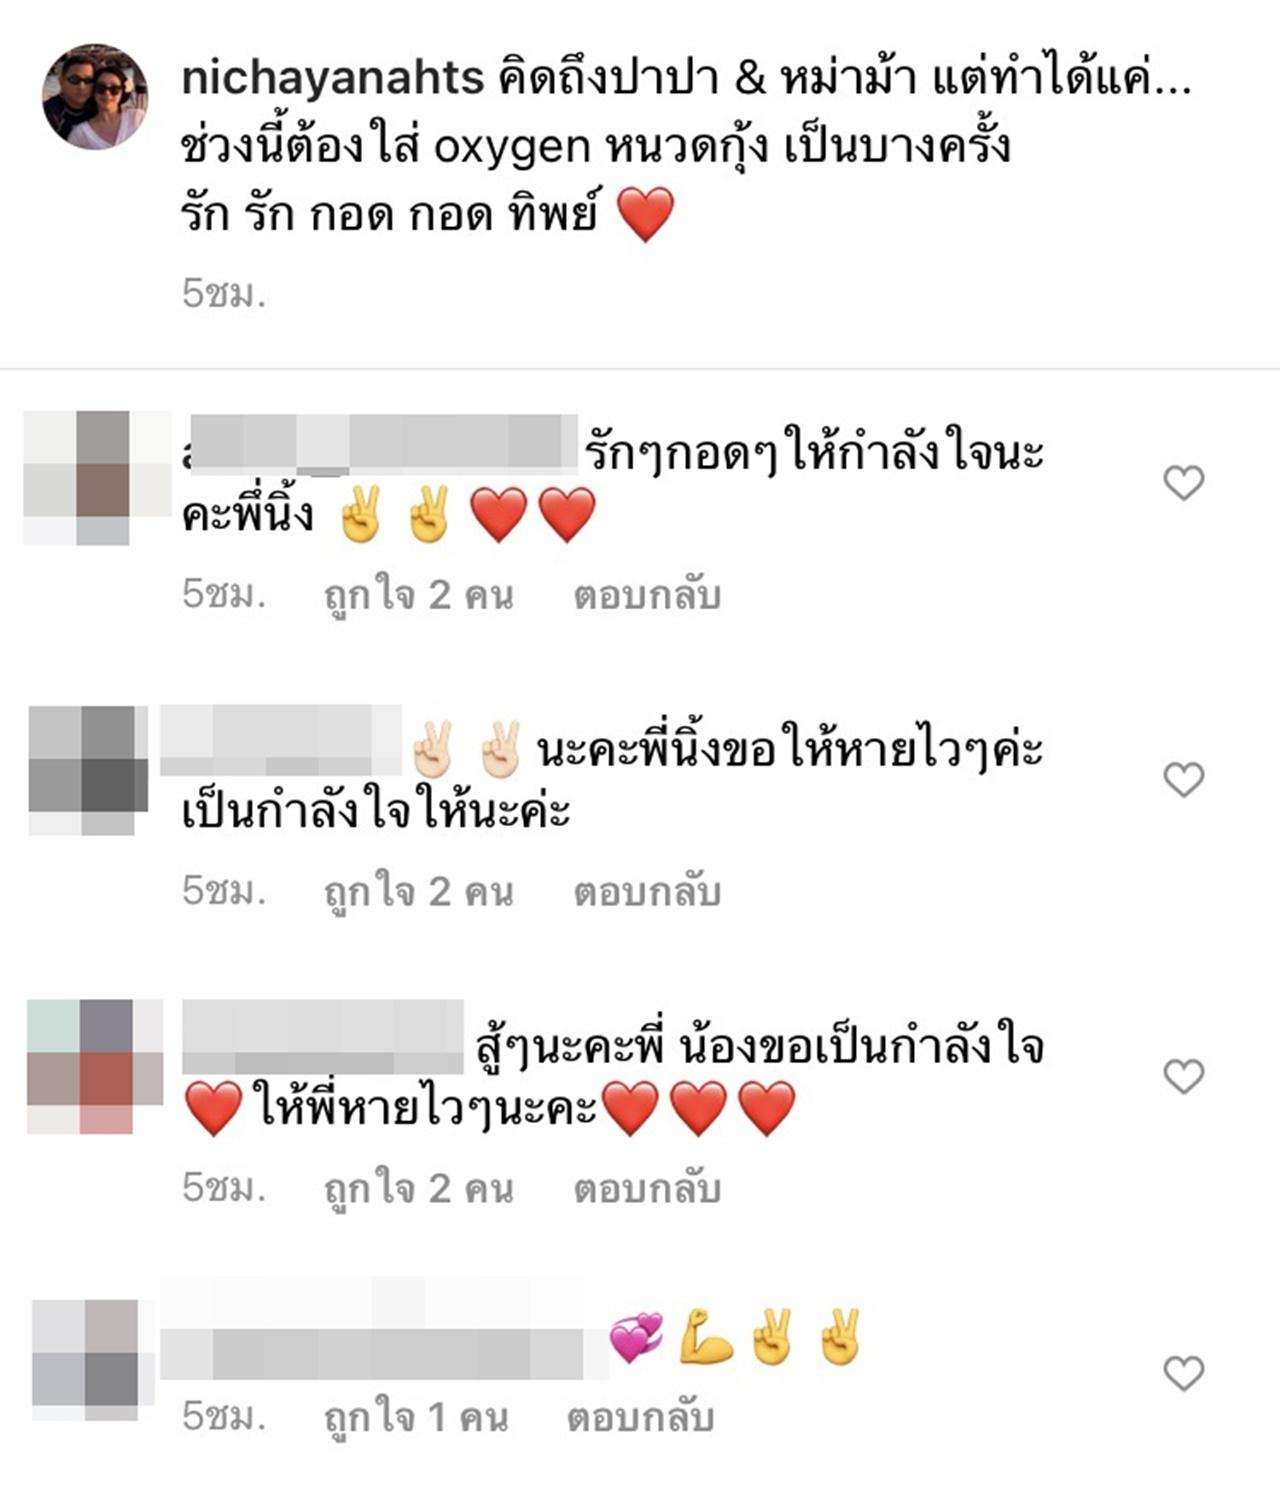View likes on first comment ถูกใจ 2 คน
The width and height of the screenshot is (1280, 1510).
pyautogui.click(x=418, y=596)
